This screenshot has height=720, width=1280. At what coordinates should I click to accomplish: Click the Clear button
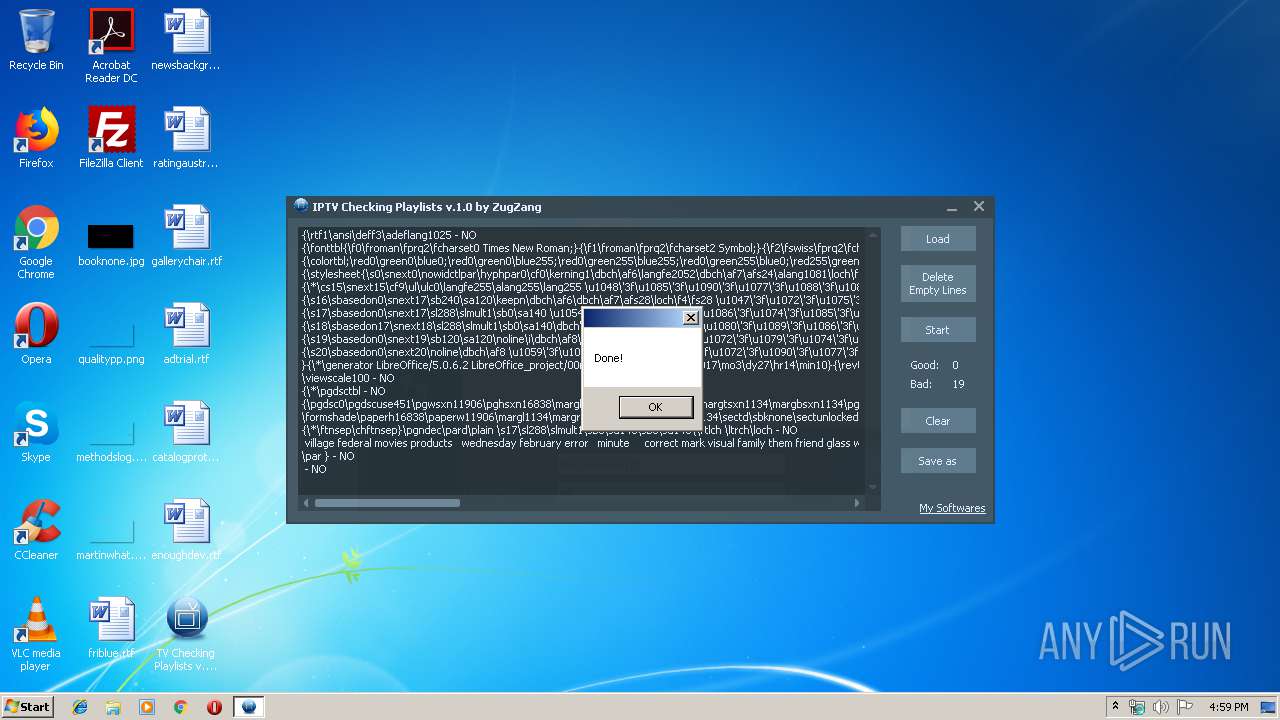tap(937, 421)
